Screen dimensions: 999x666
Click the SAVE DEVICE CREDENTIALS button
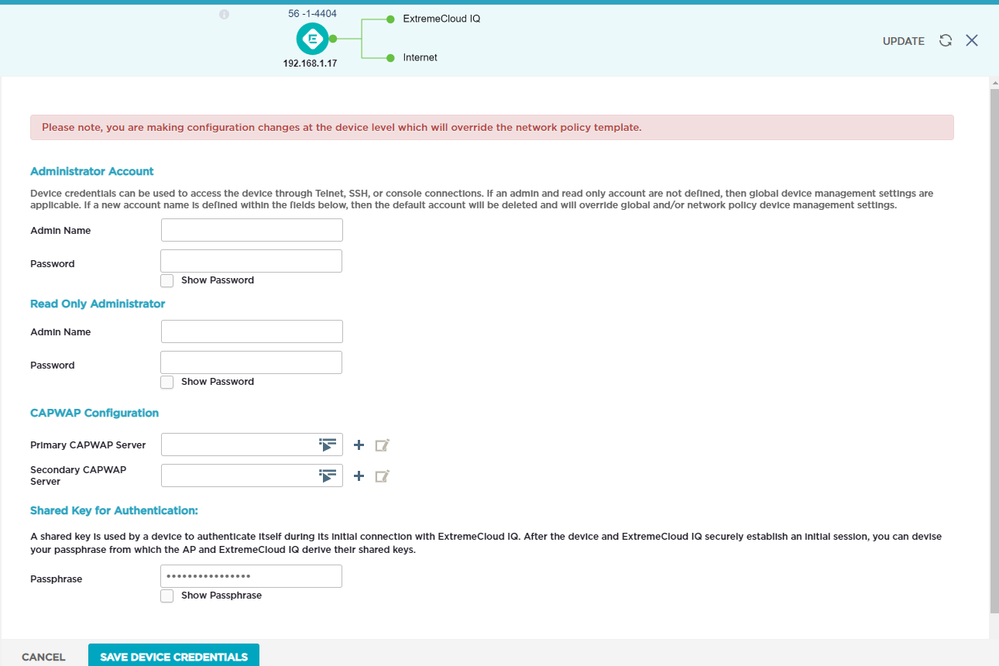pyautogui.click(x=173, y=656)
